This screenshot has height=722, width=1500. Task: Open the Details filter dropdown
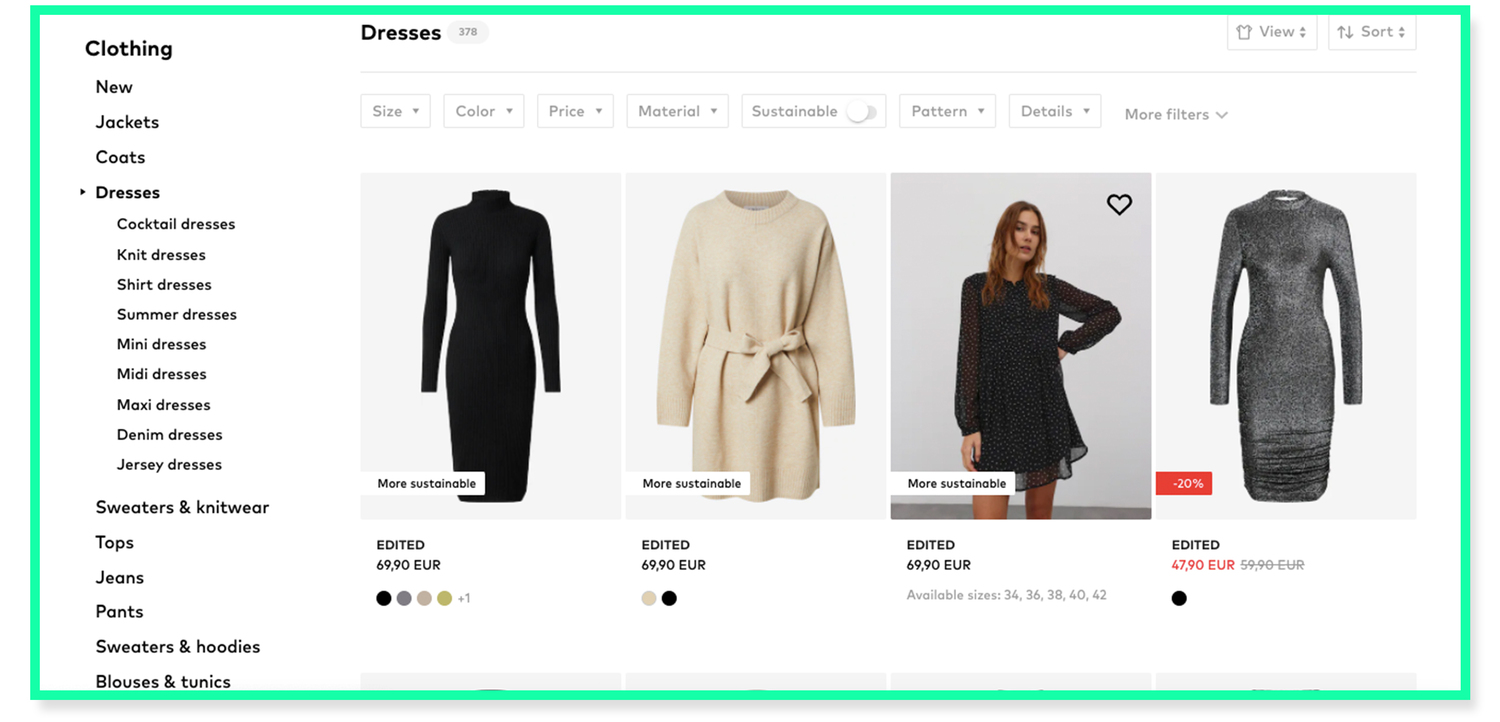point(1055,111)
